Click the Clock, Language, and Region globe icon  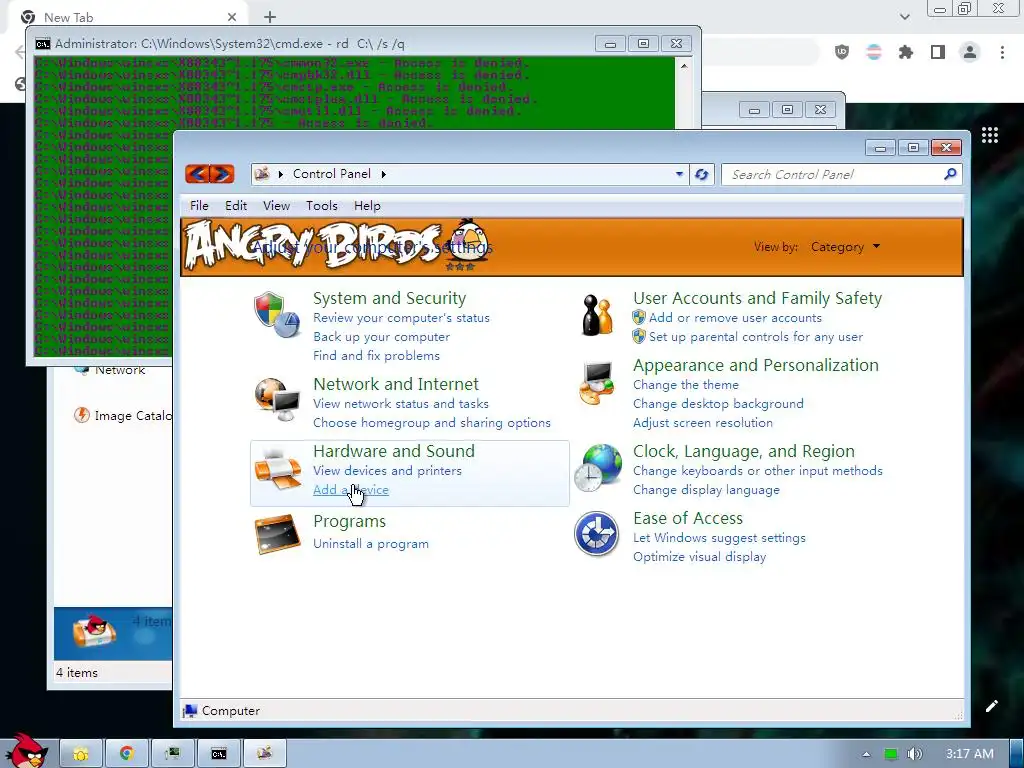pyautogui.click(x=598, y=468)
